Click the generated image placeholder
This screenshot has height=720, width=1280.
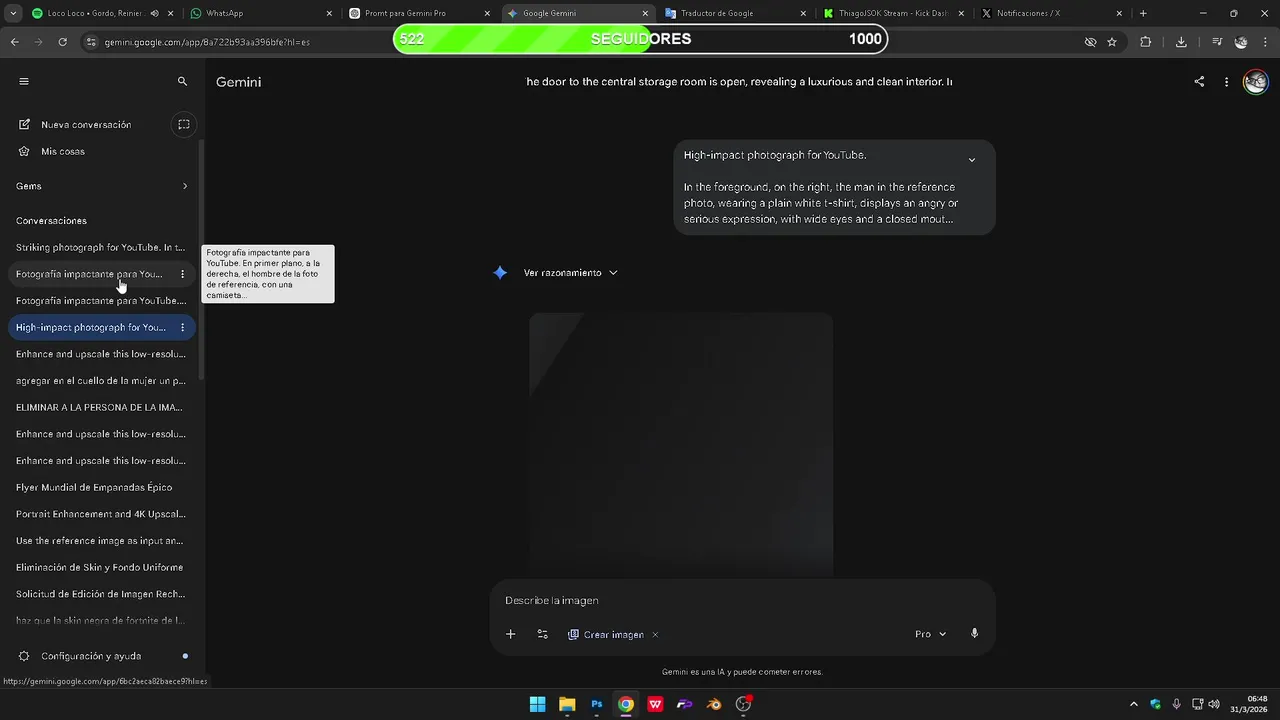681,445
